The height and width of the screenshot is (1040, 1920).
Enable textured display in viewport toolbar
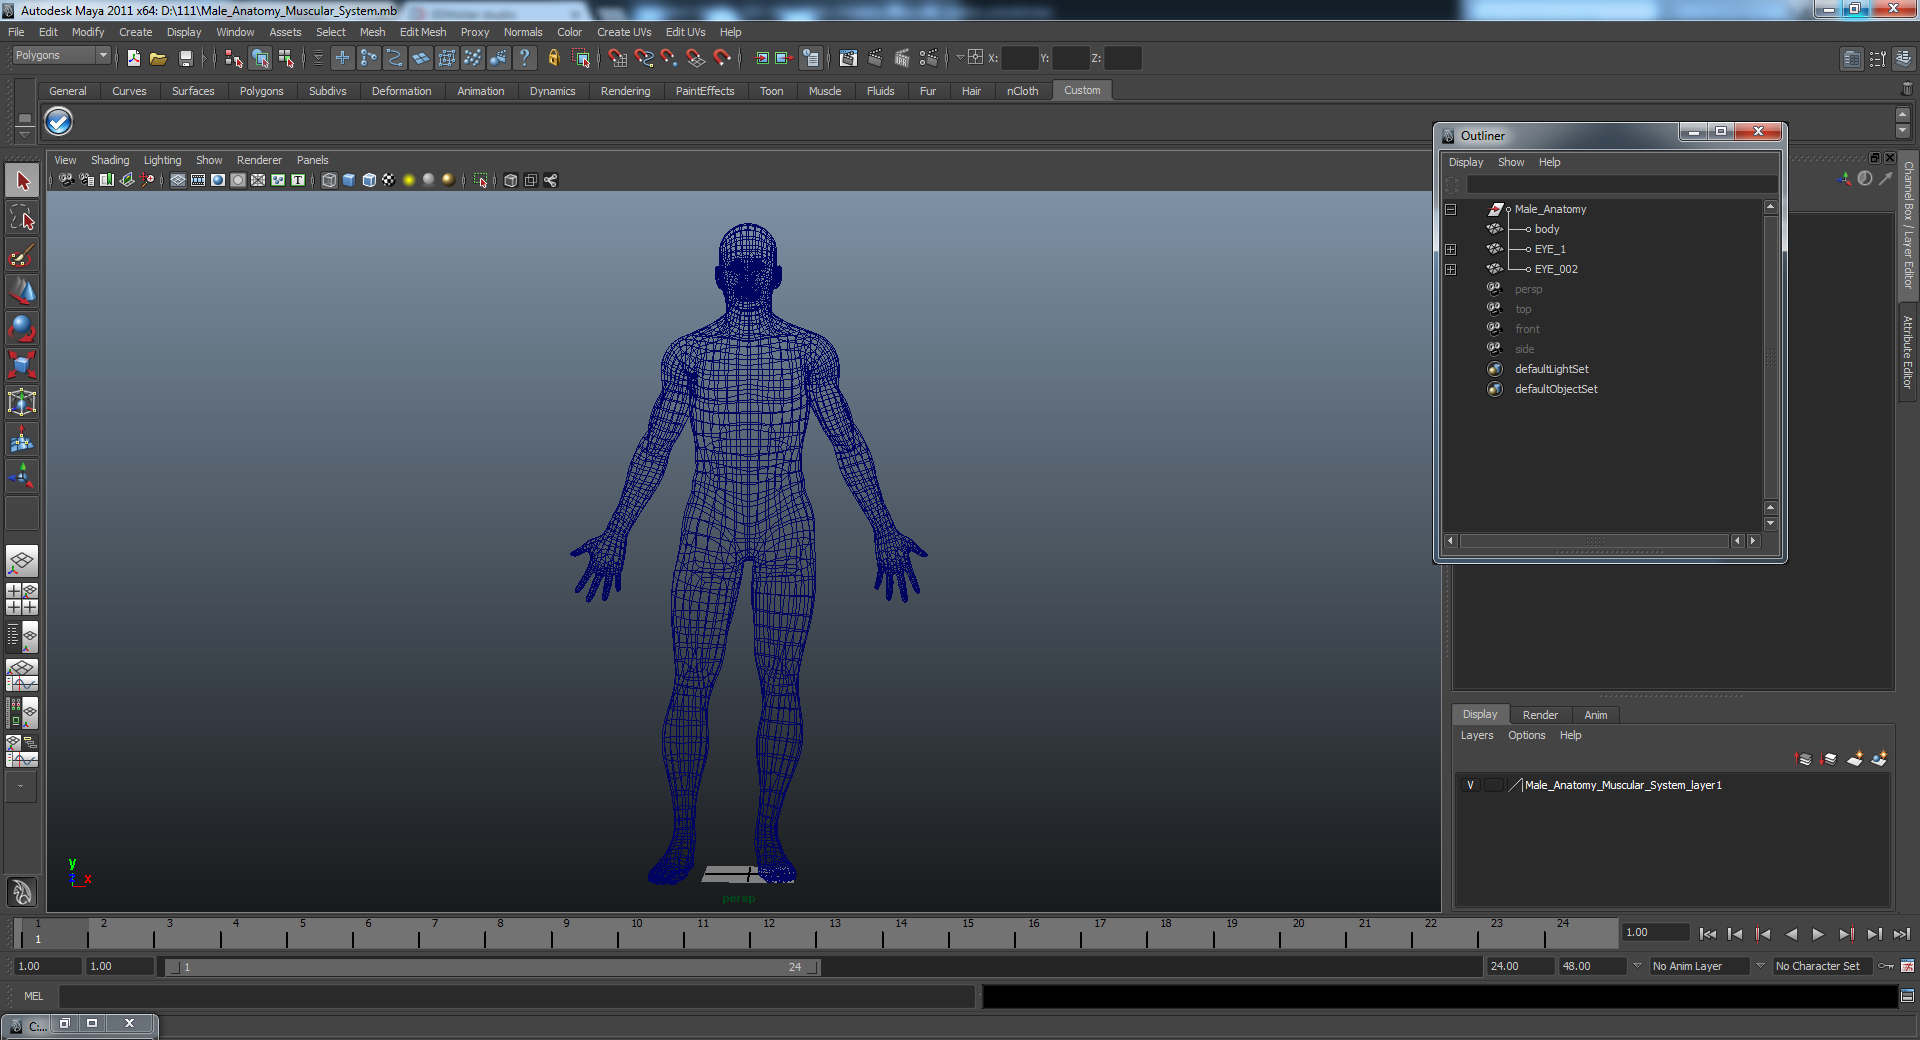click(389, 180)
